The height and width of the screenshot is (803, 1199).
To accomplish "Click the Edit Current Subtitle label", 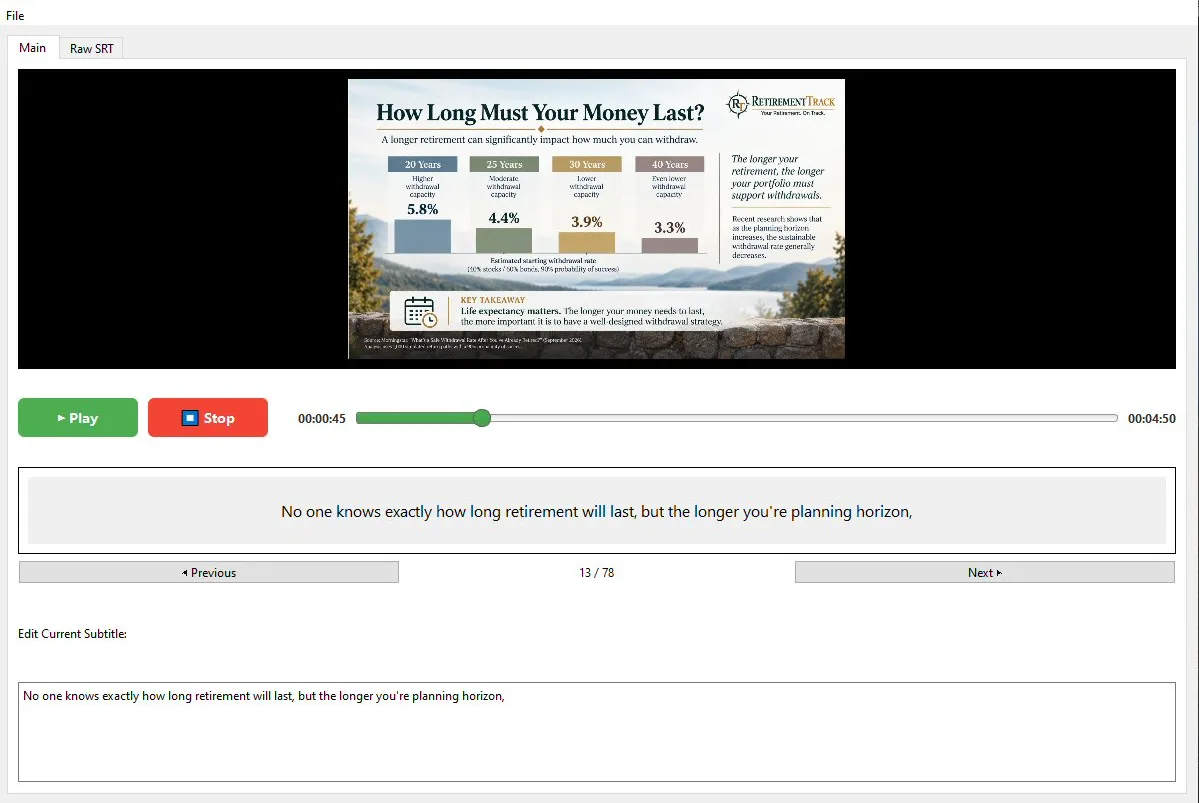I will pyautogui.click(x=73, y=633).
